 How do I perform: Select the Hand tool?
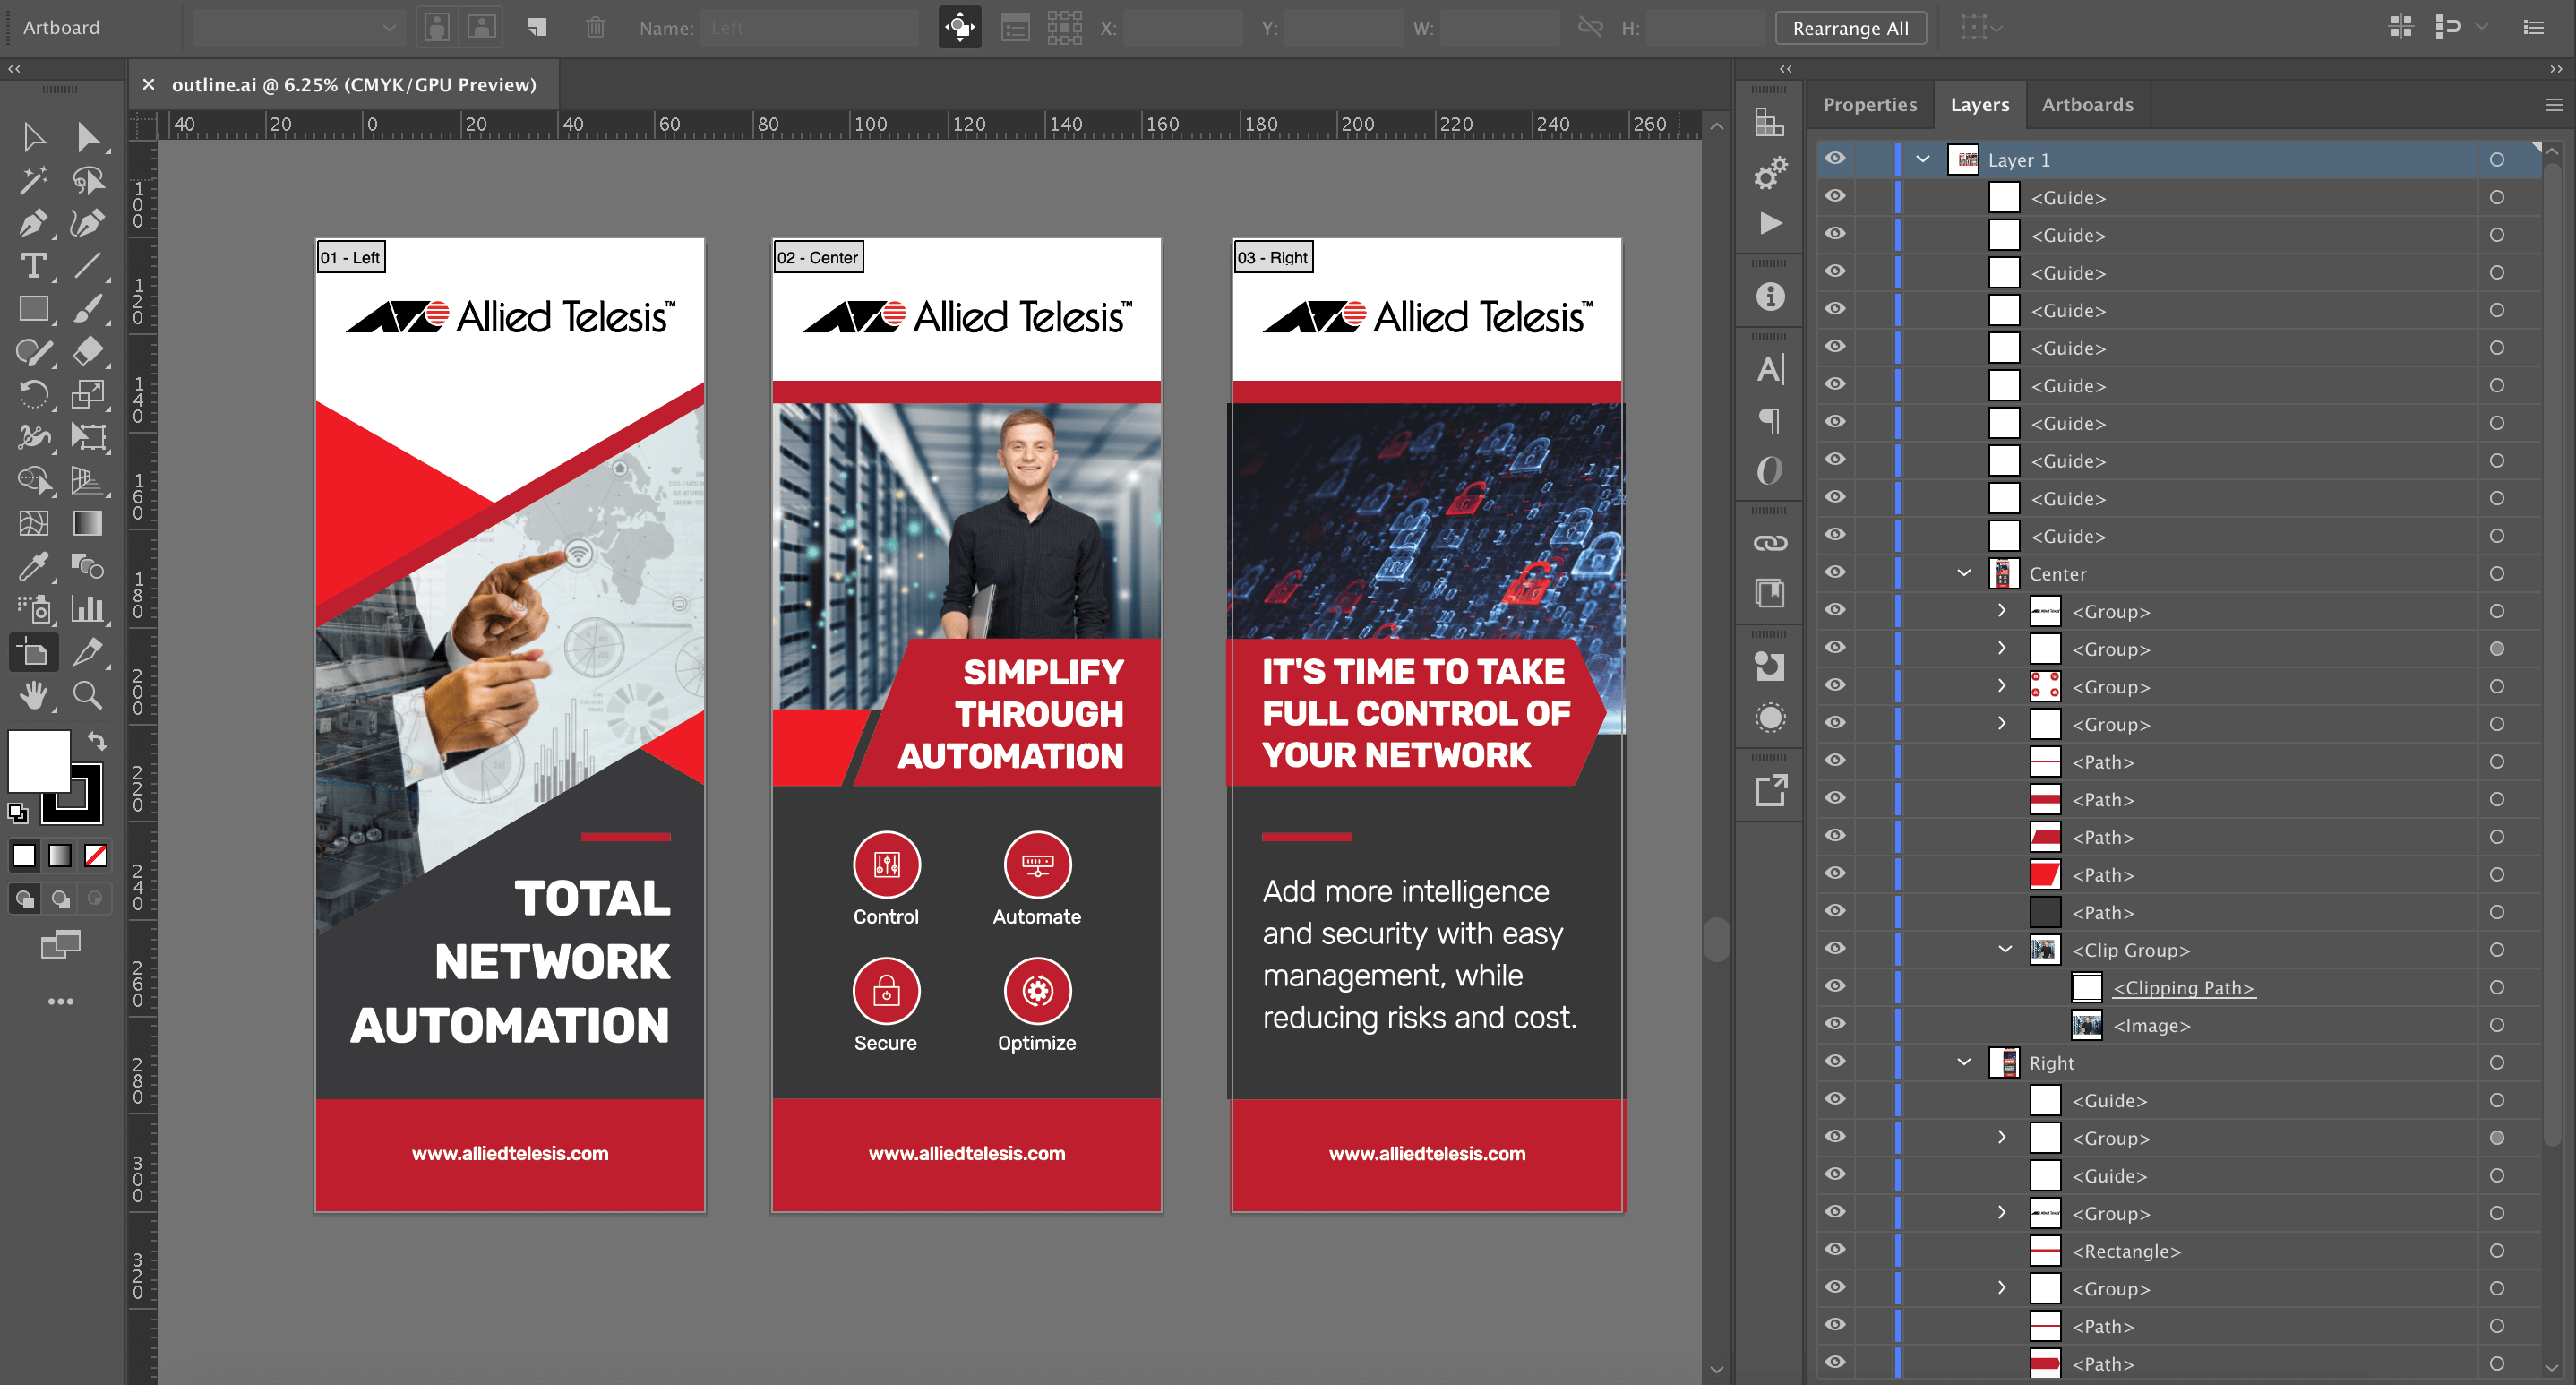[x=32, y=695]
